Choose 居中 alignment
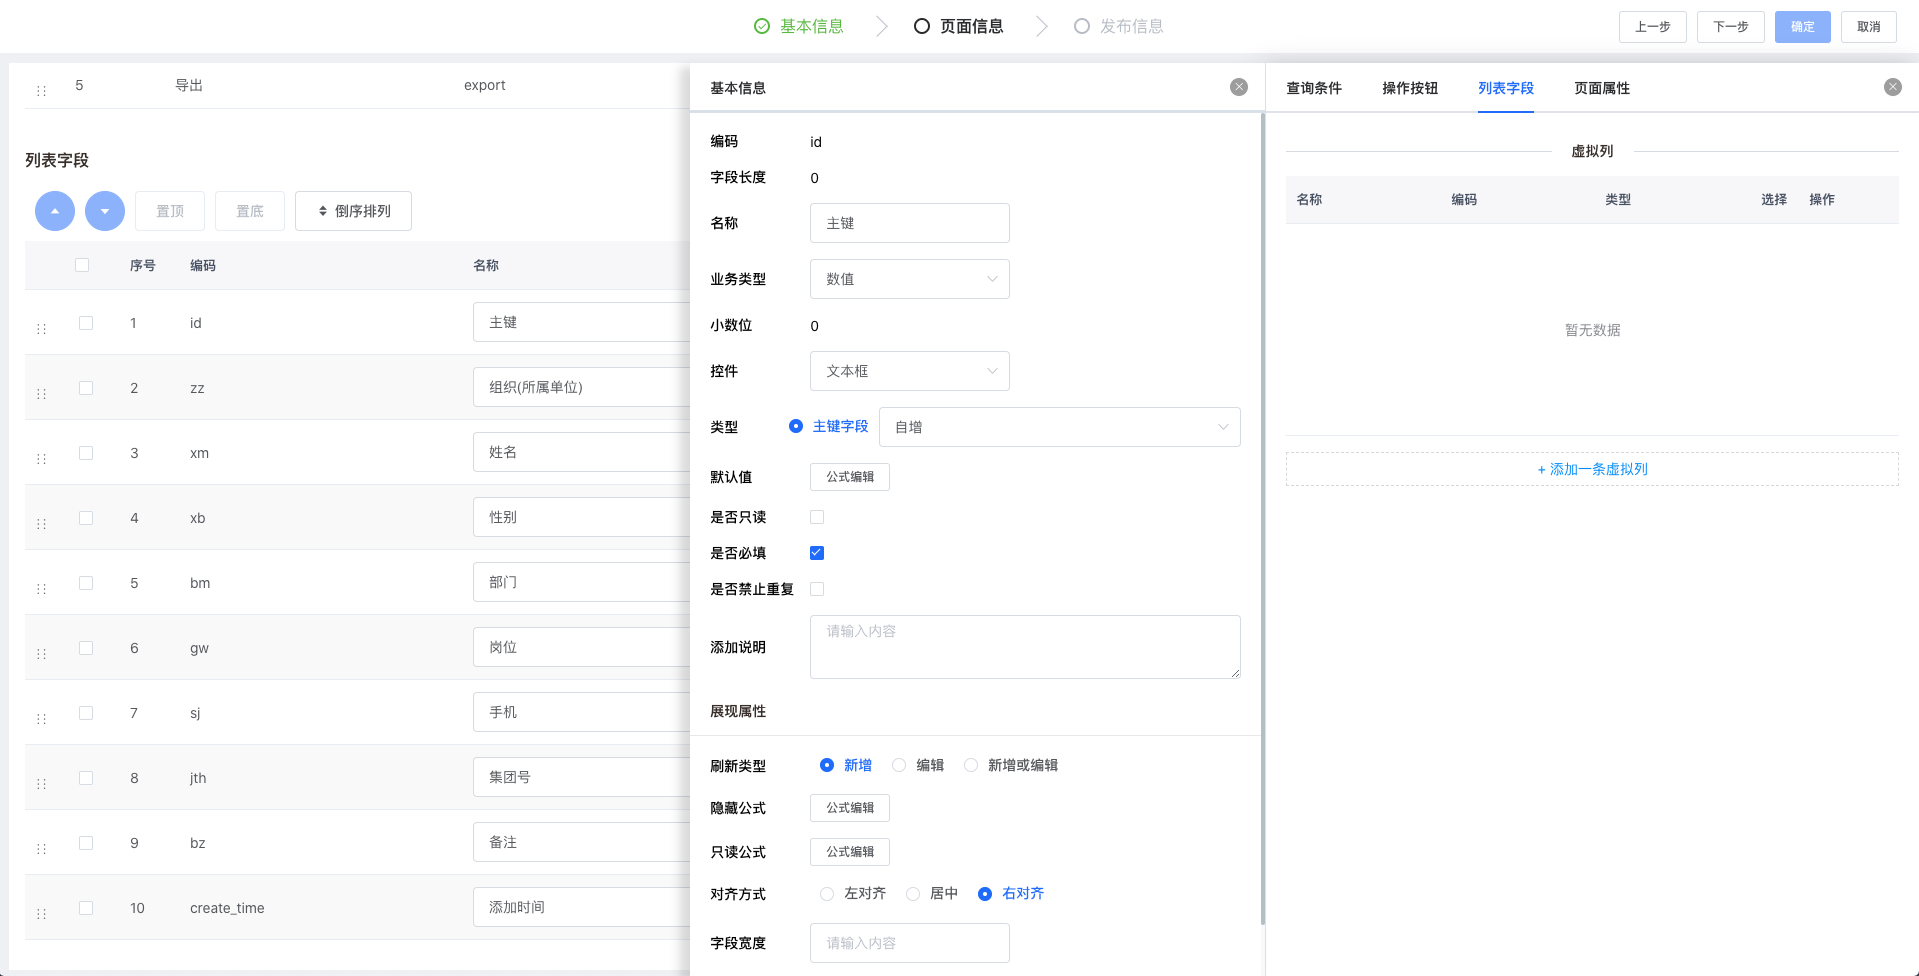This screenshot has width=1919, height=976. 913,894
